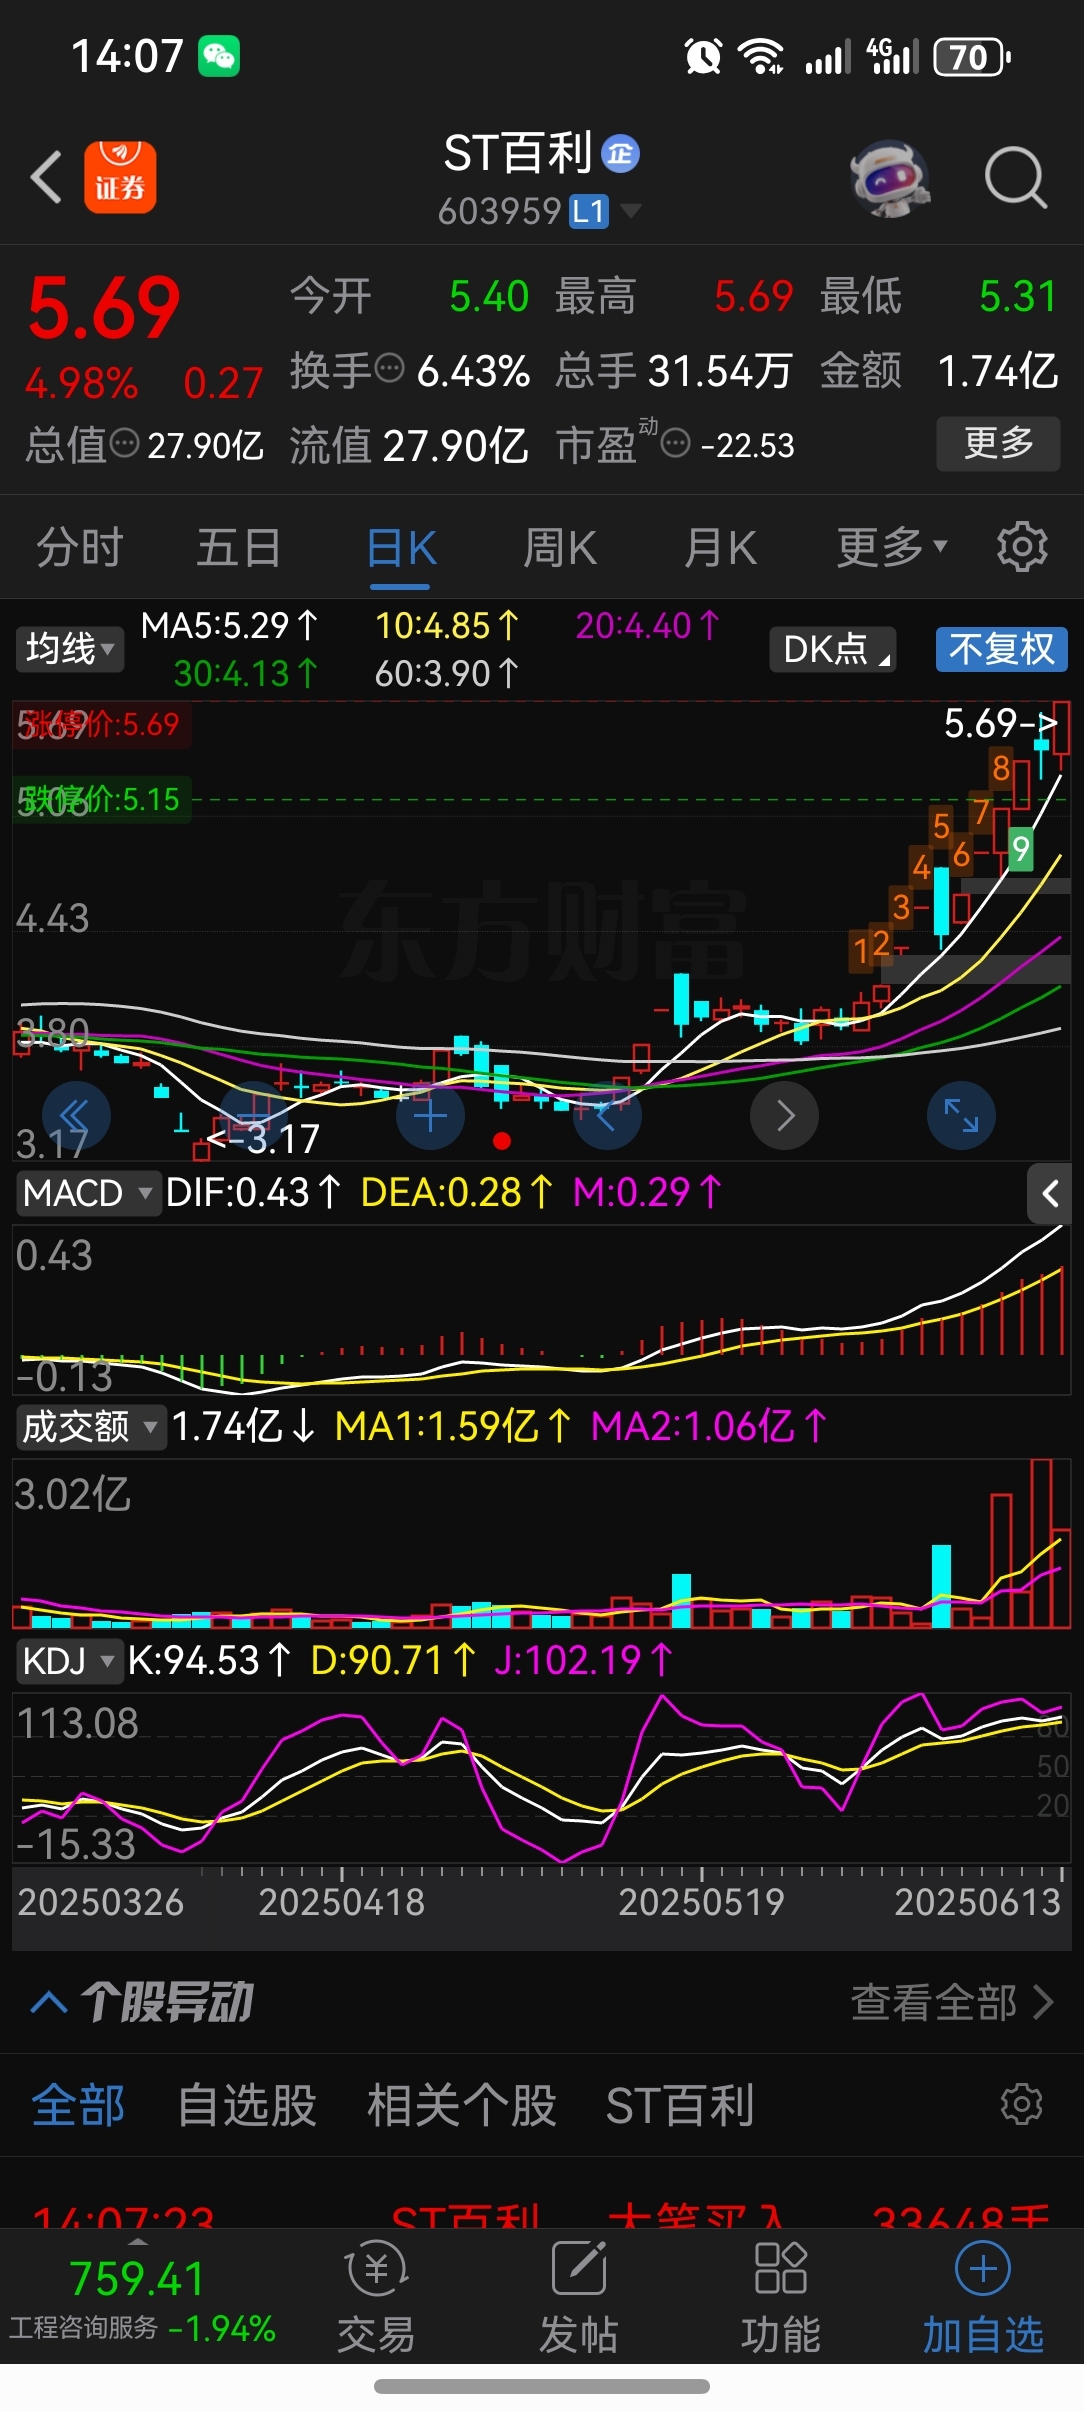Tap the search magnifier icon

pos(1015,178)
